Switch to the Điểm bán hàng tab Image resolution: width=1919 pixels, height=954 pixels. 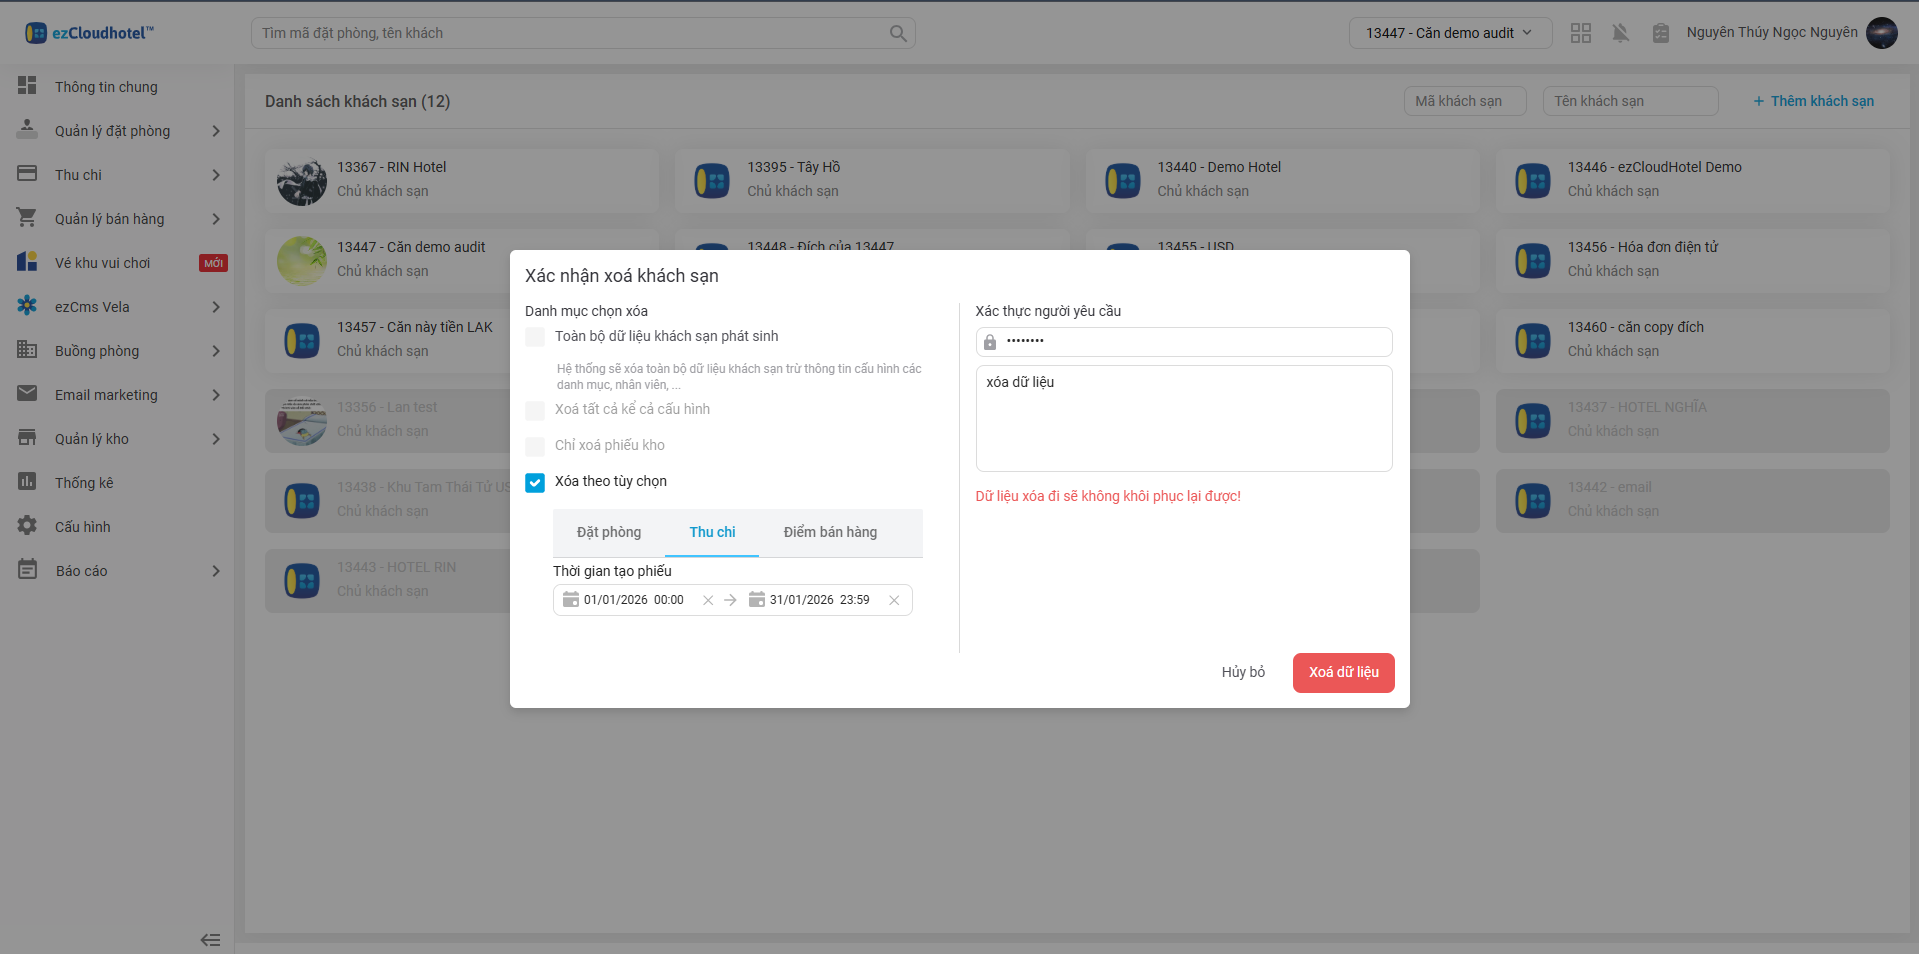830,532
